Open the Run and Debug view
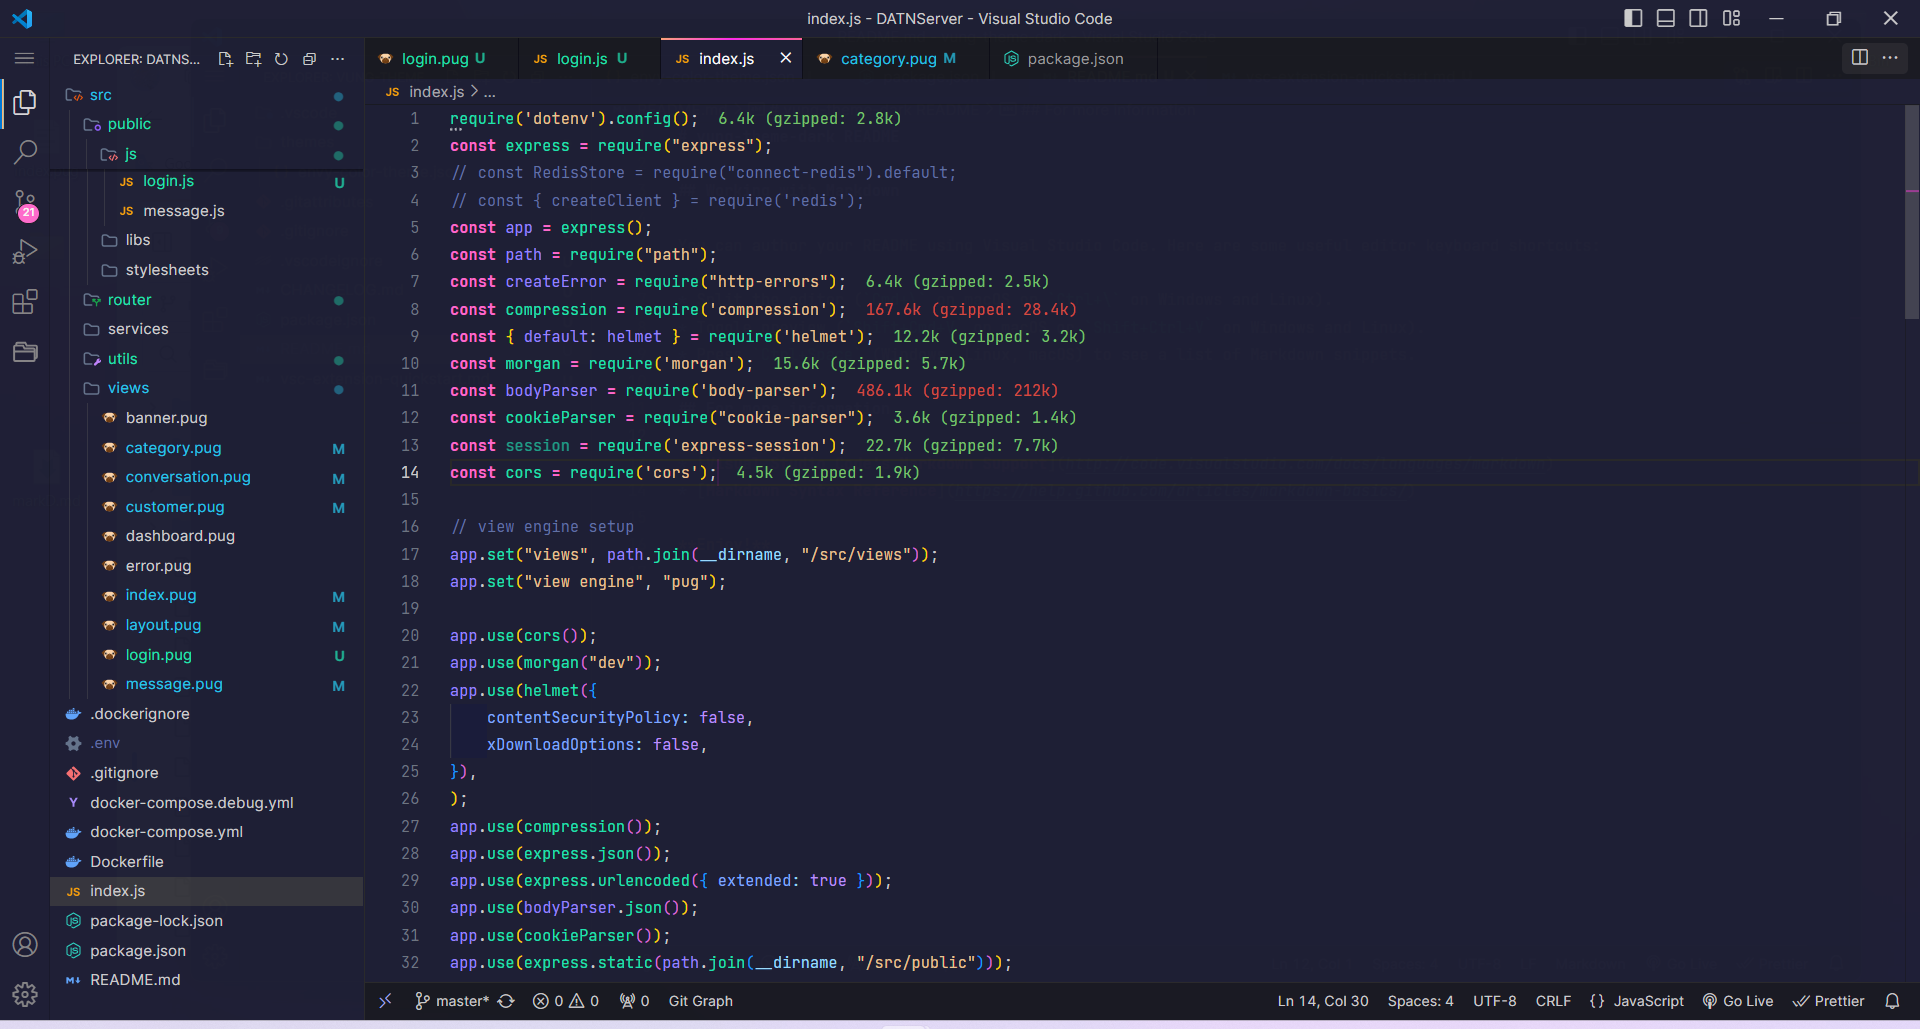The height and width of the screenshot is (1029, 1920). click(x=25, y=252)
